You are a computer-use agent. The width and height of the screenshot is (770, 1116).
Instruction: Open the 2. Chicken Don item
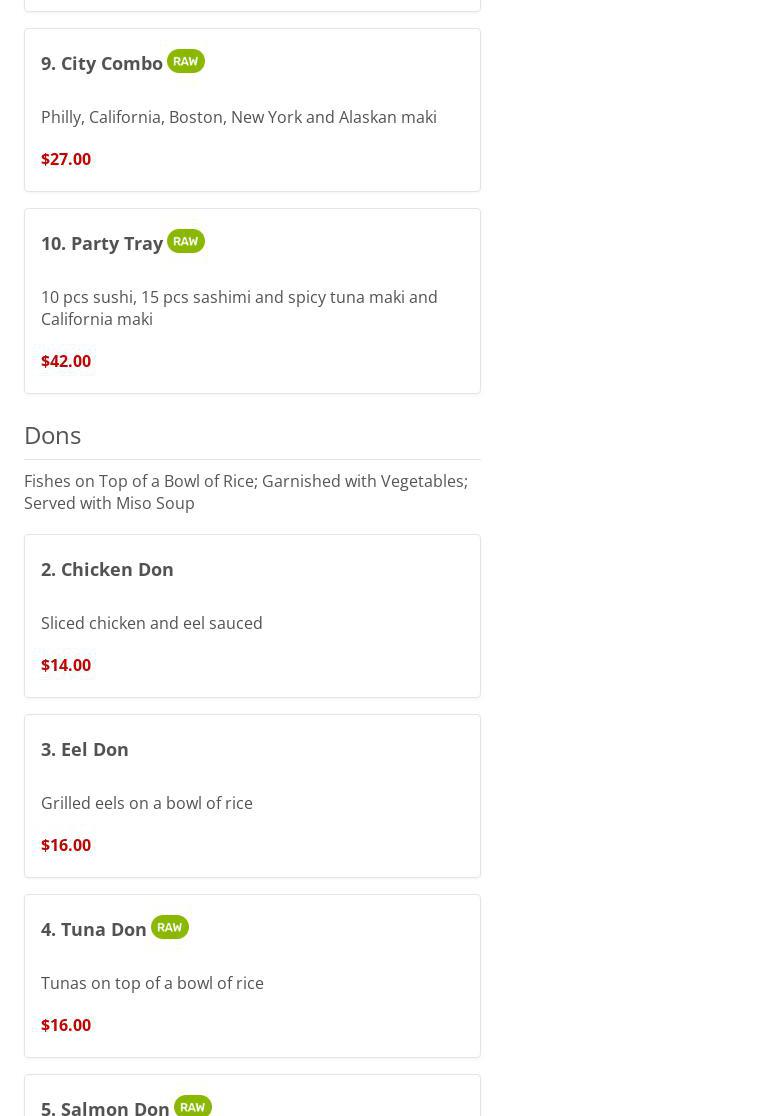pyautogui.click(x=107, y=569)
